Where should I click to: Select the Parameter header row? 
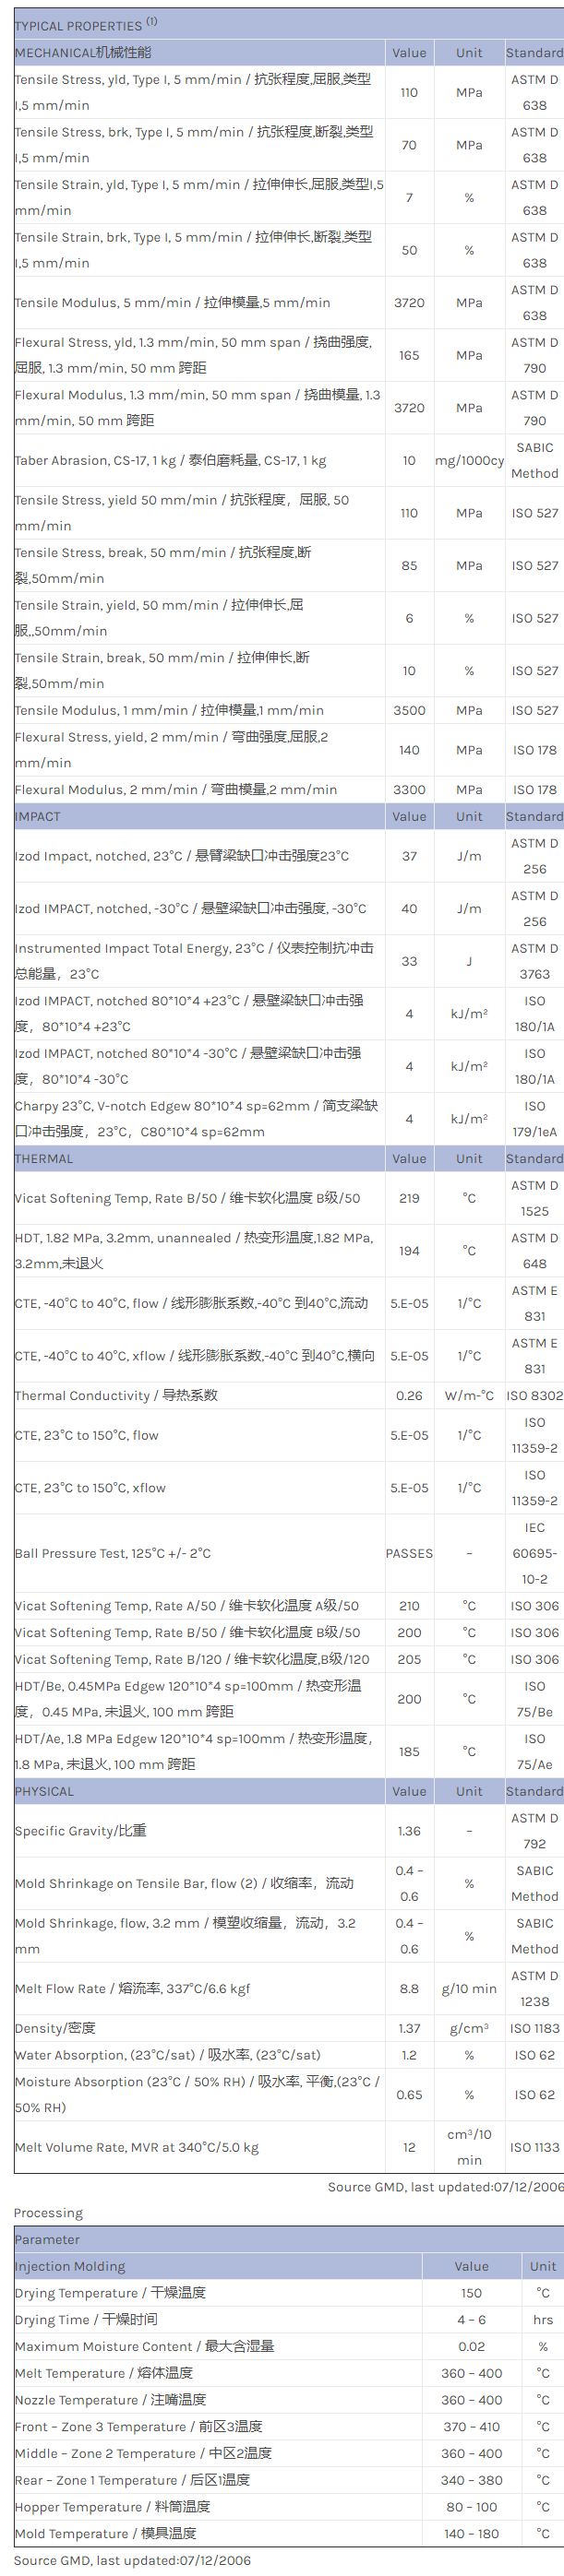[x=47, y=2240]
